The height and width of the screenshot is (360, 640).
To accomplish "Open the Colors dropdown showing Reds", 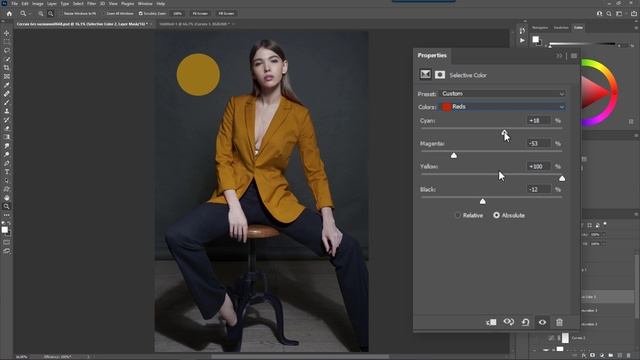I will pos(502,107).
